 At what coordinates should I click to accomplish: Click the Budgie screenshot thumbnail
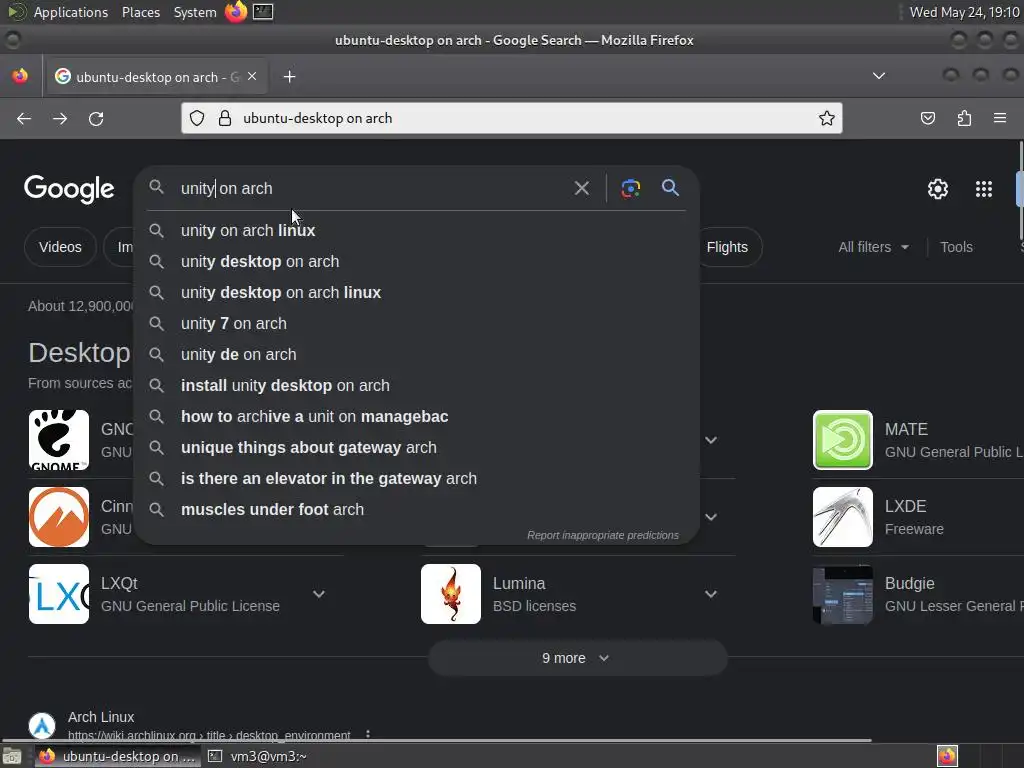(842, 594)
